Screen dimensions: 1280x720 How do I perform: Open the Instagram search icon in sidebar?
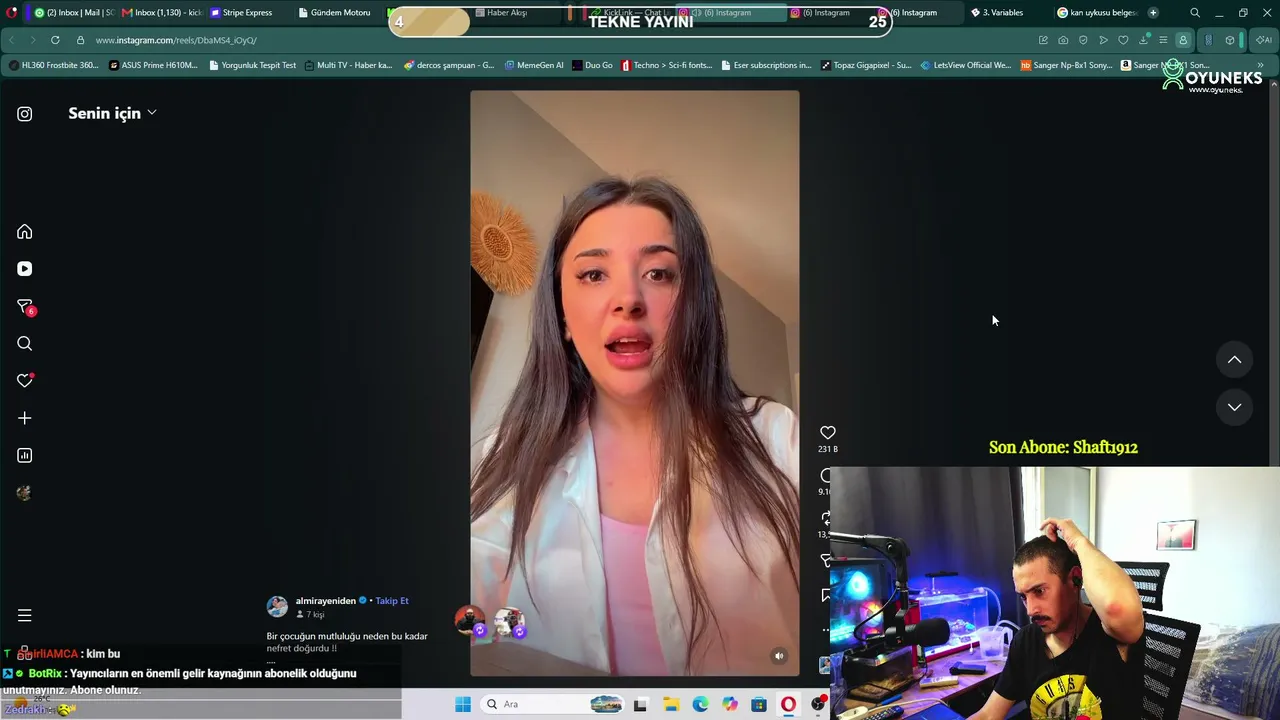click(25, 344)
